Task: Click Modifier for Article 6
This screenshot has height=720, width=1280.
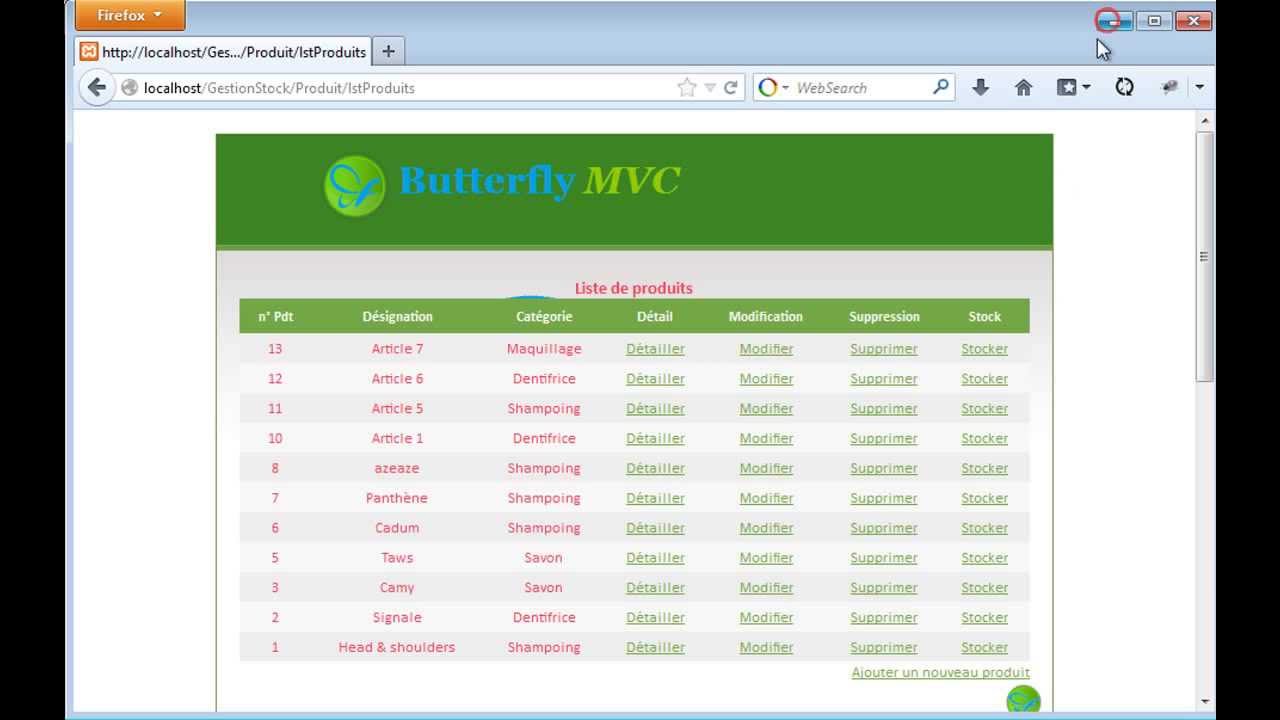Action: pos(766,378)
